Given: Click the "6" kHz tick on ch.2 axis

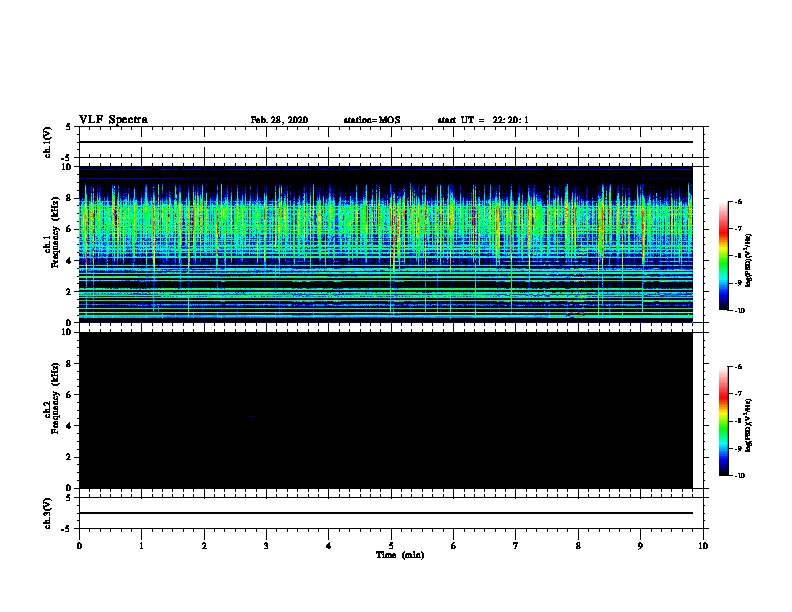Looking at the screenshot, I should 69,395.
